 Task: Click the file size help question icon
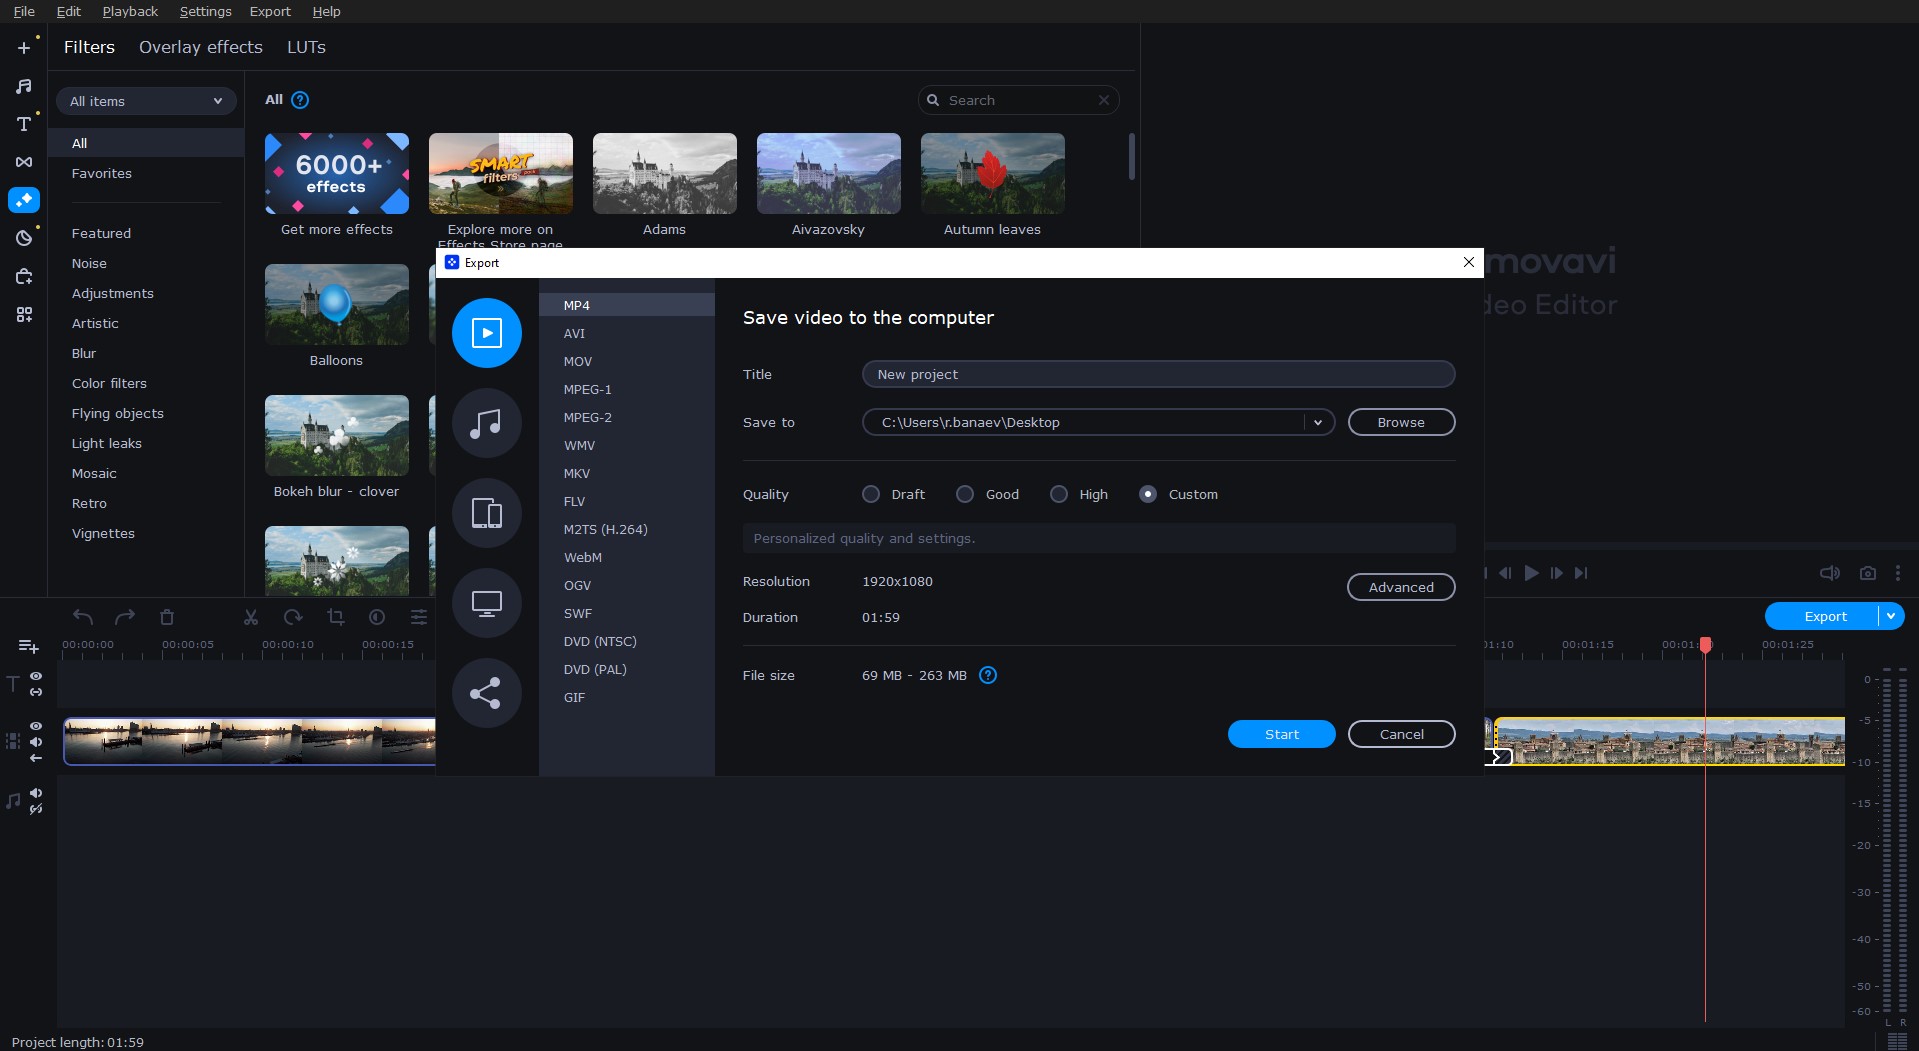point(987,675)
